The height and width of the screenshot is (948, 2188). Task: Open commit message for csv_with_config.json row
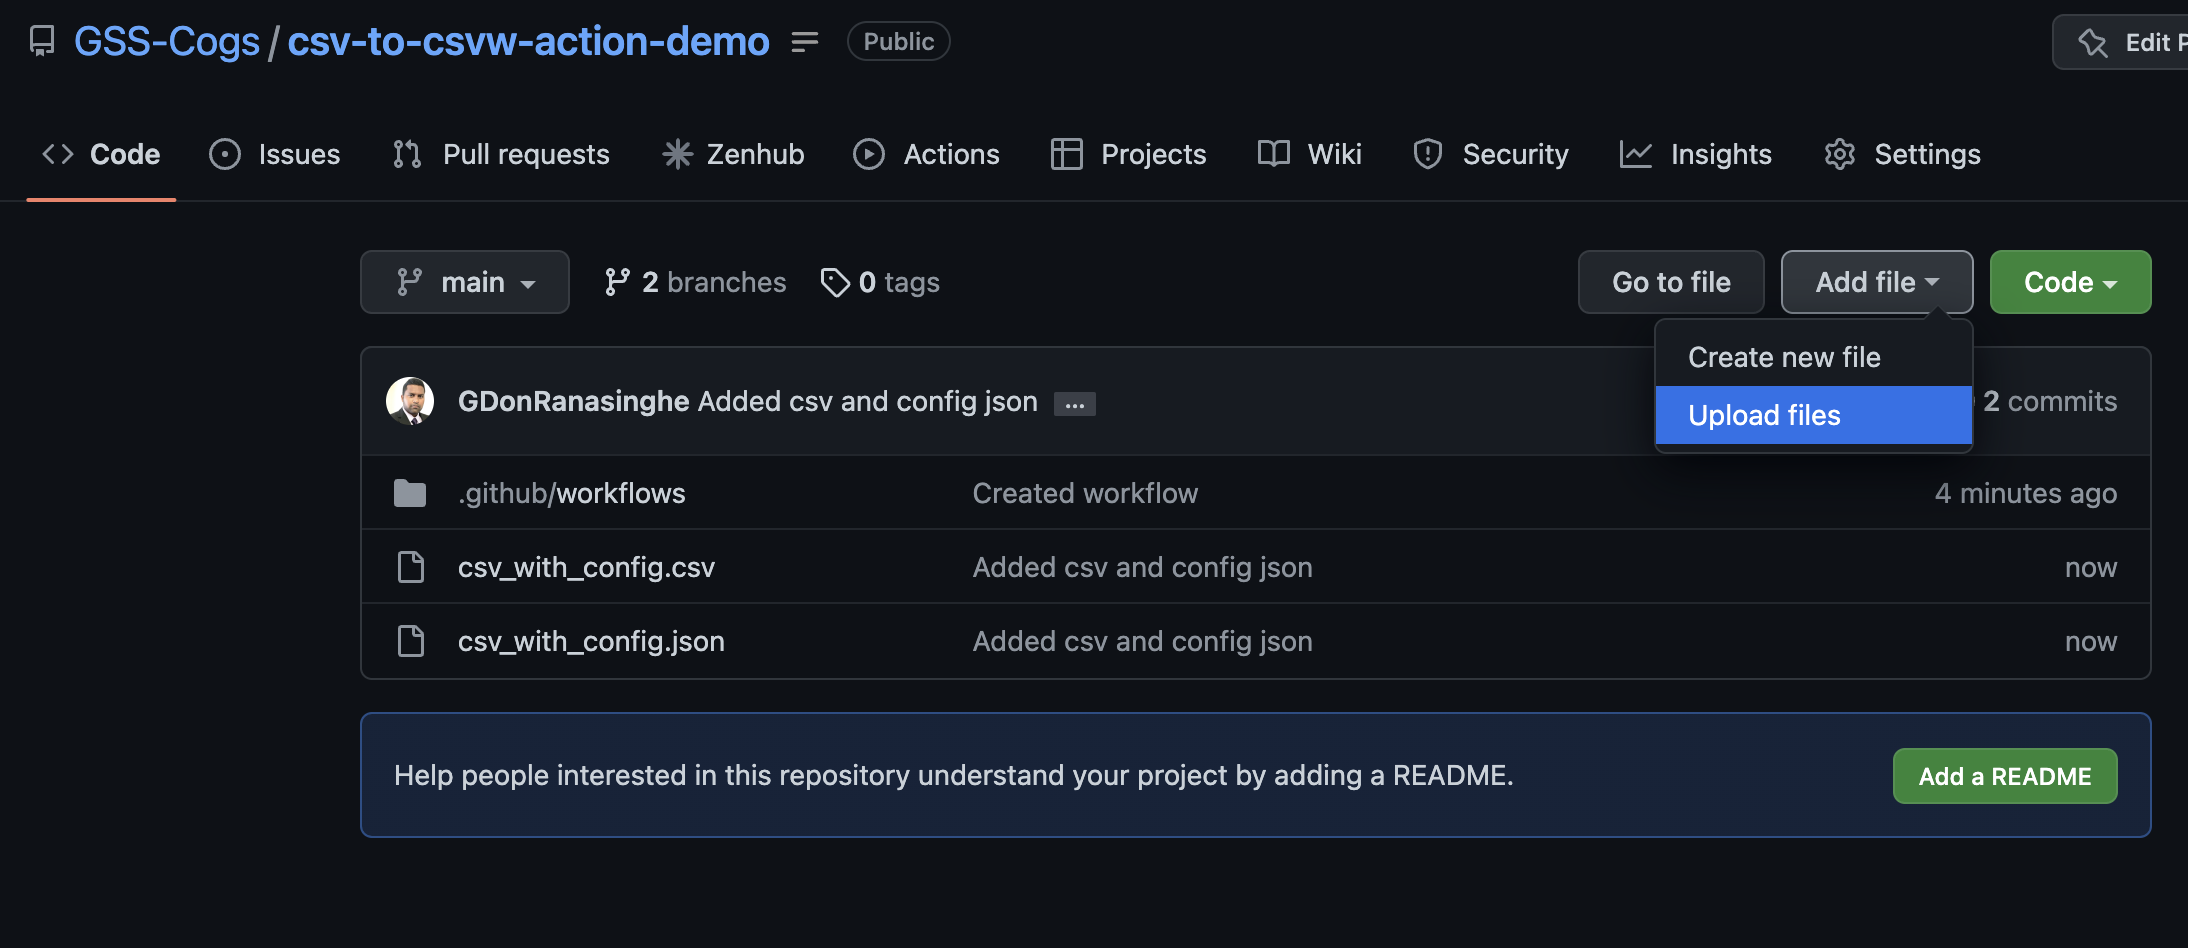click(x=1142, y=641)
